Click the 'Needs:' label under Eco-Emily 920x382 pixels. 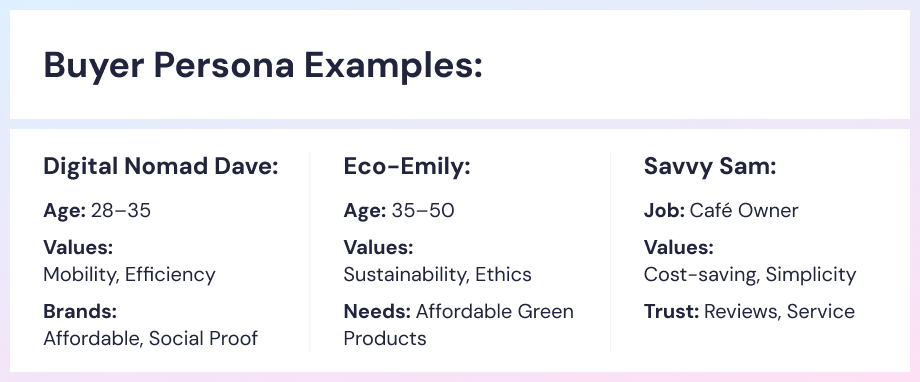(377, 311)
